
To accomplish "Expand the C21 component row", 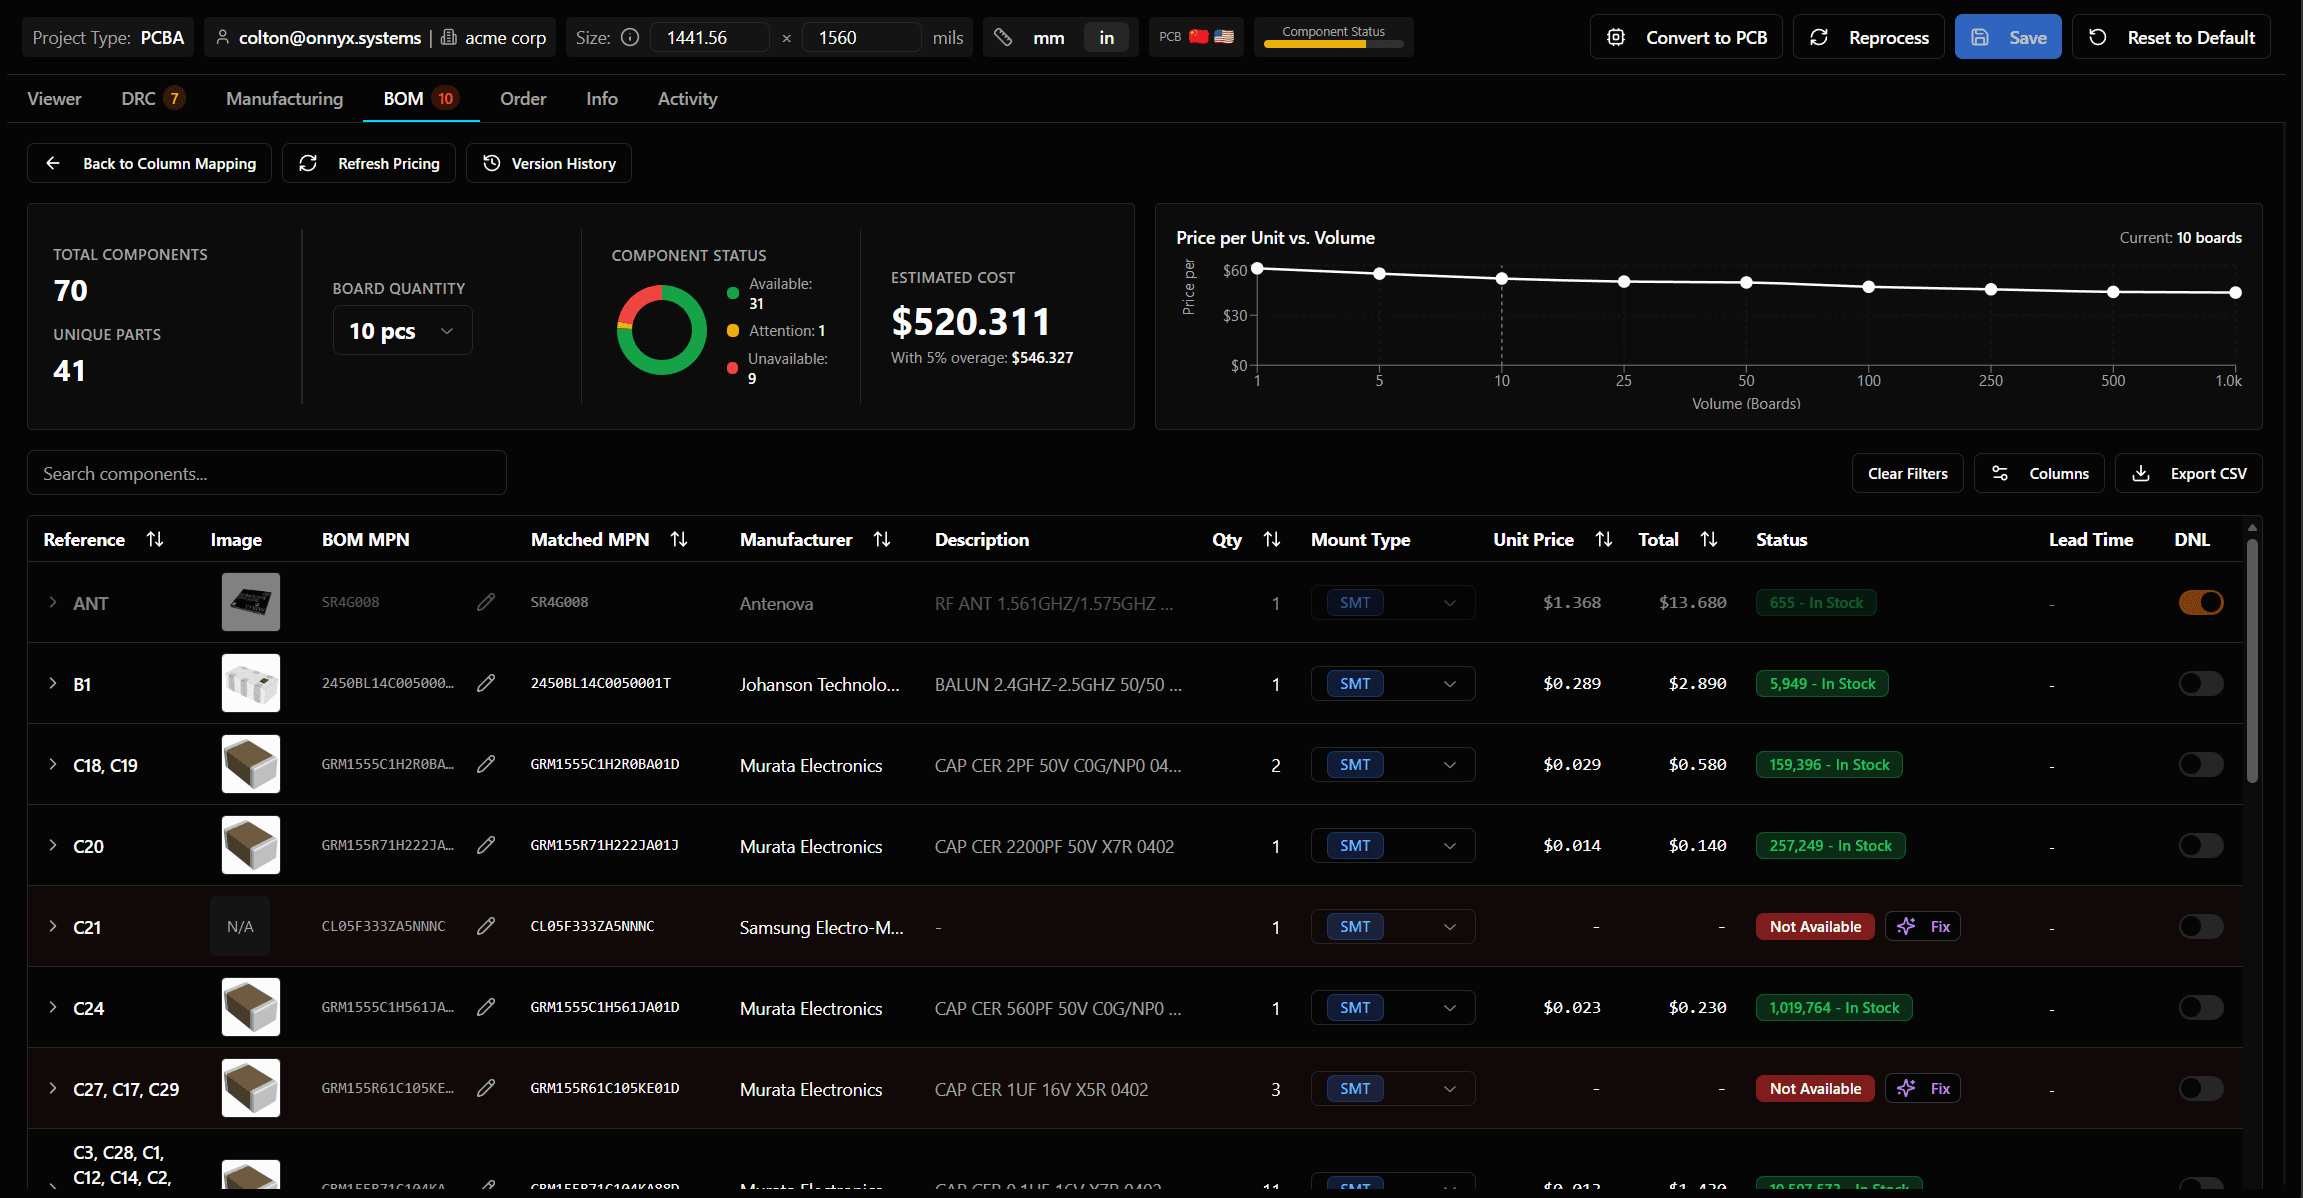I will pyautogui.click(x=52, y=926).
